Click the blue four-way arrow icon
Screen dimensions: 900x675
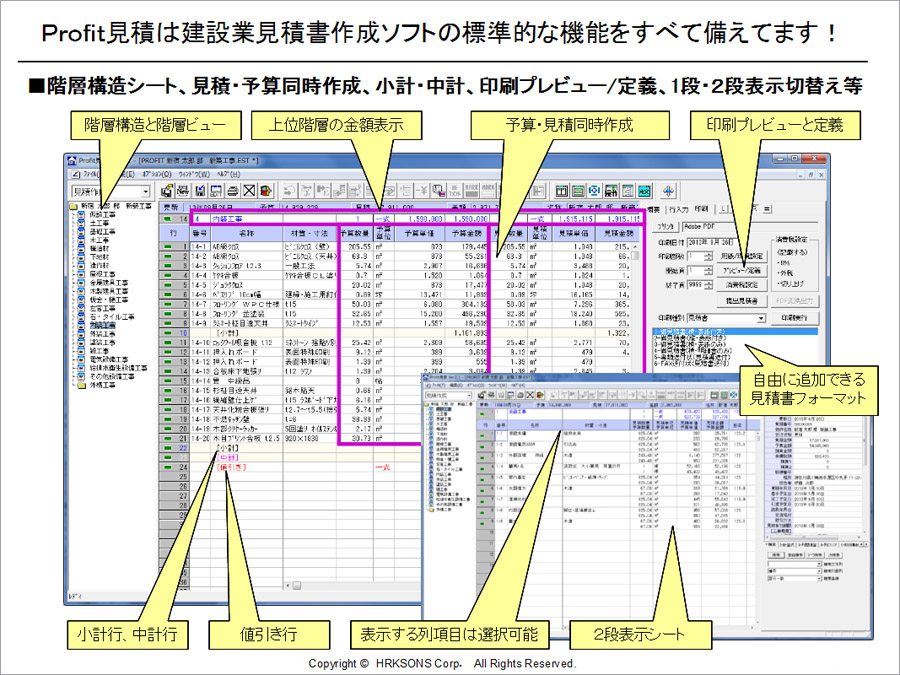pyautogui.click(x=669, y=191)
